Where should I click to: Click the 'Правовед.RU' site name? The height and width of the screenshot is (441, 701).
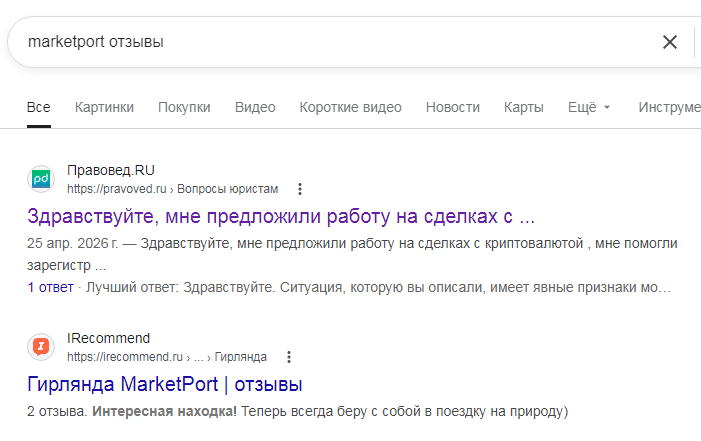point(111,170)
